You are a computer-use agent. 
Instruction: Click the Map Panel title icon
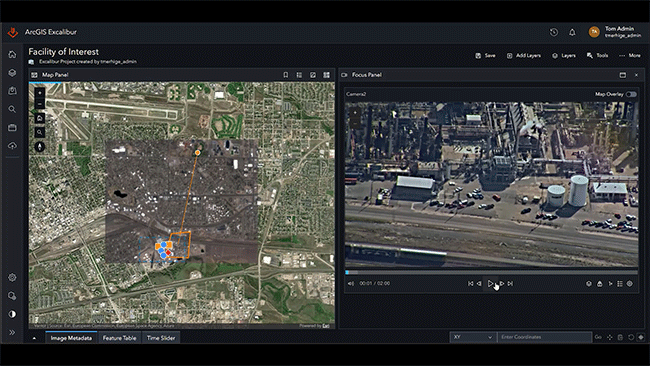[x=34, y=75]
